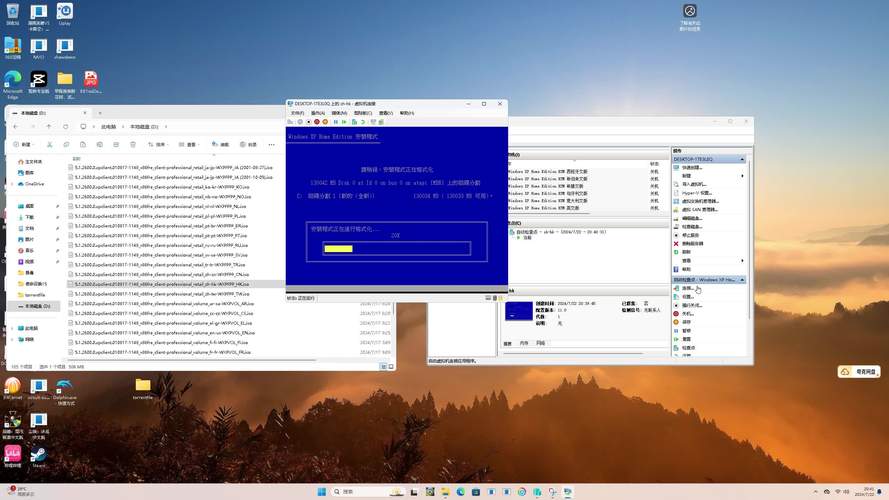The height and width of the screenshot is (500, 889).
Task: Select the highlighted zh-hk ISO file row
Action: click(x=176, y=284)
